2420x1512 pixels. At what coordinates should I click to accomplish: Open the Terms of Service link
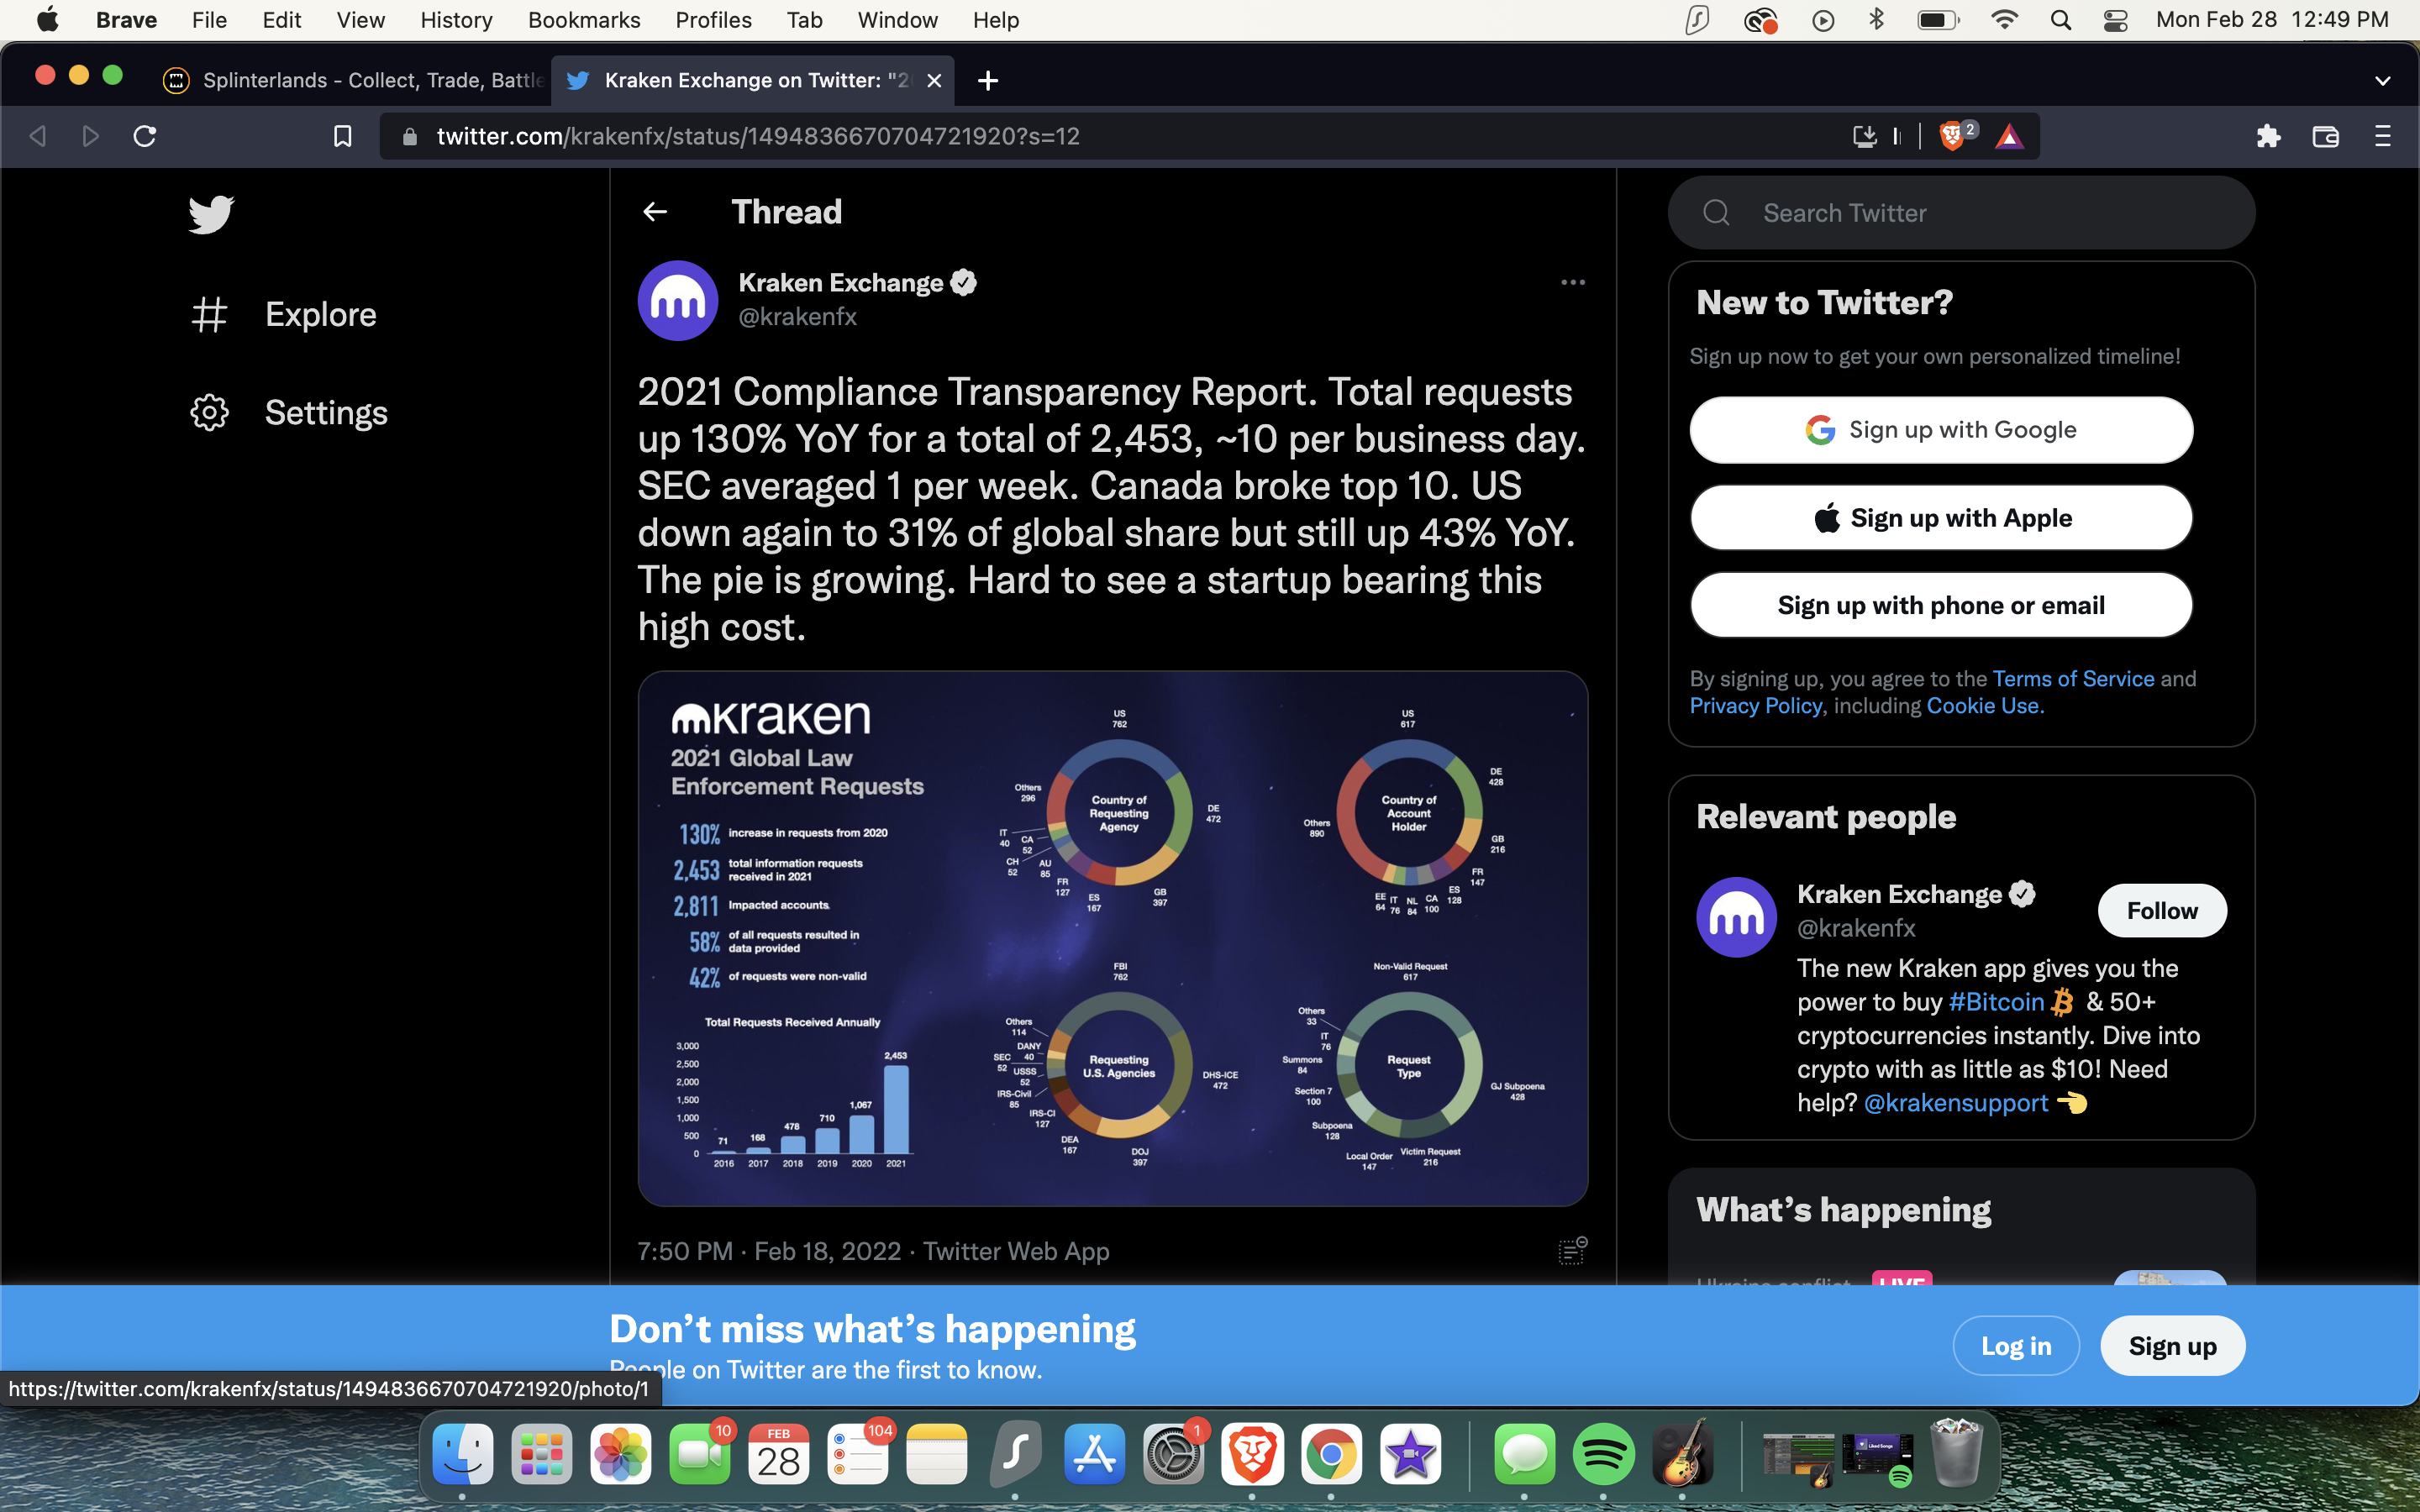[2073, 679]
